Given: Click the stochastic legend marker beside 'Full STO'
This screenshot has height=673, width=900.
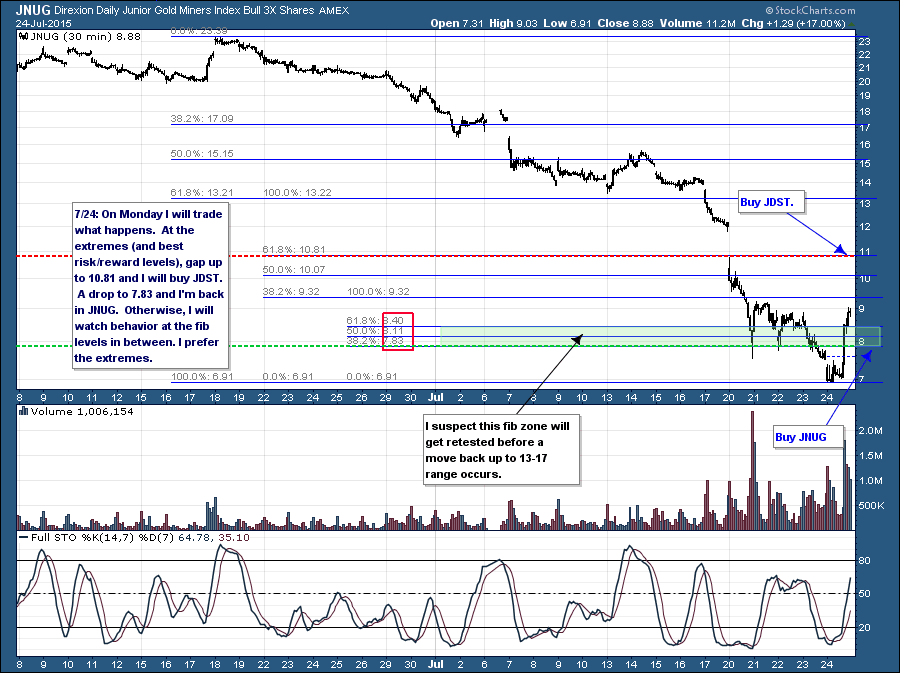Looking at the screenshot, I should [22, 539].
